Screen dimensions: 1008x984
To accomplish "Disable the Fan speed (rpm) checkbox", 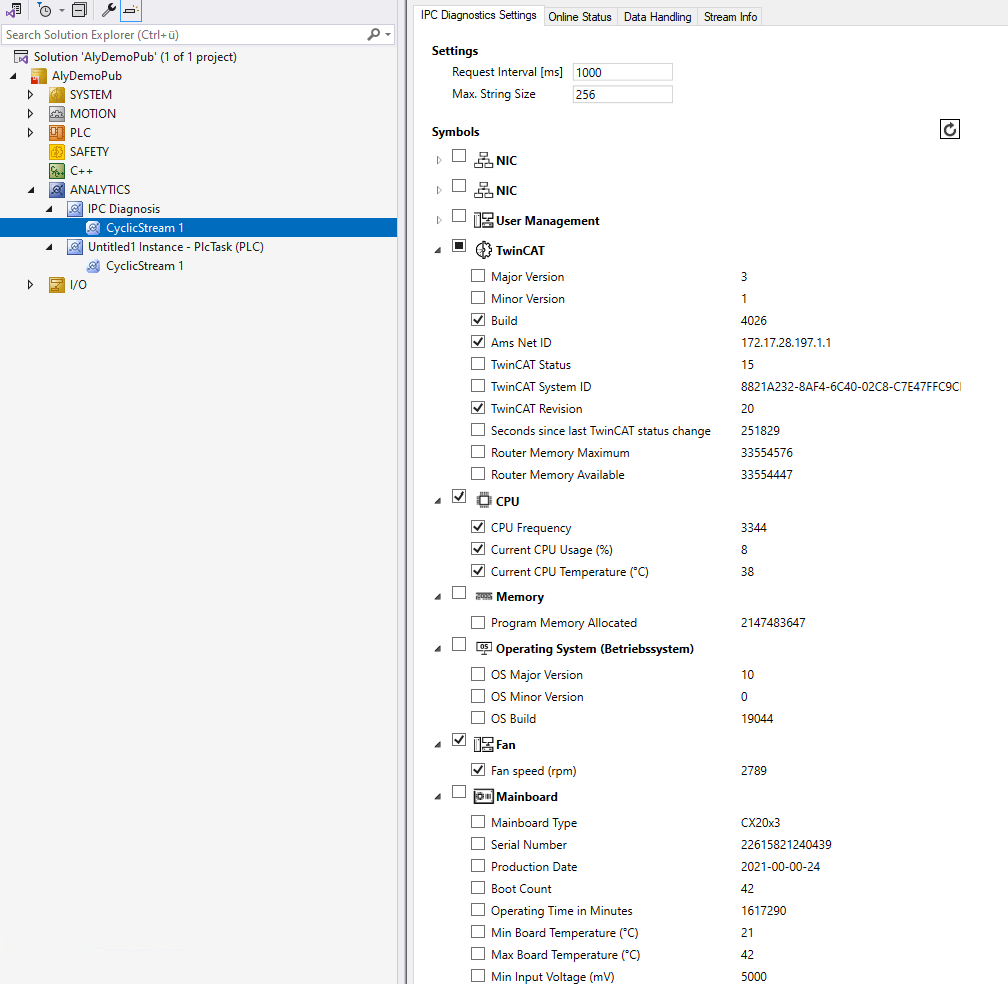I will [x=478, y=770].
